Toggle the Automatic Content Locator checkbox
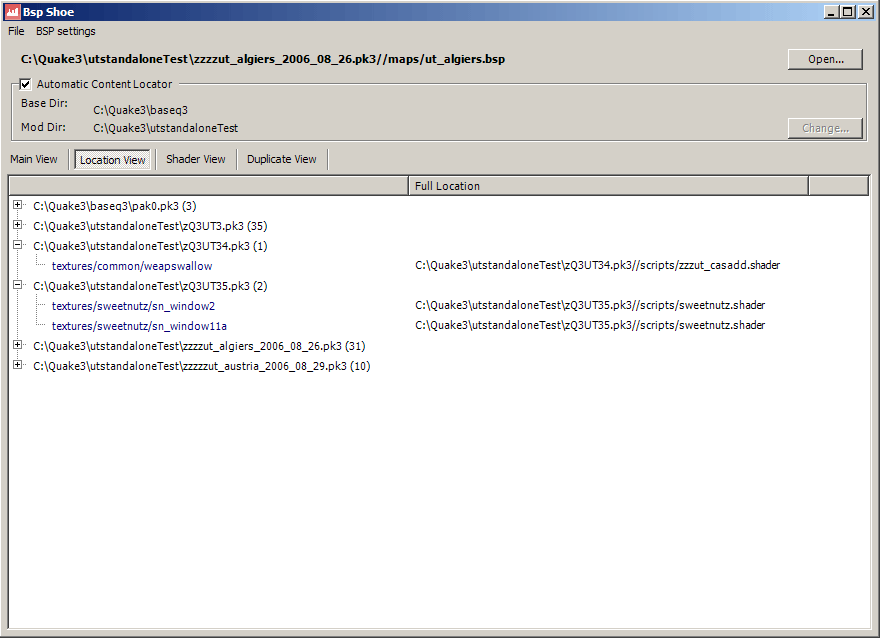880x638 pixels. 26,84
